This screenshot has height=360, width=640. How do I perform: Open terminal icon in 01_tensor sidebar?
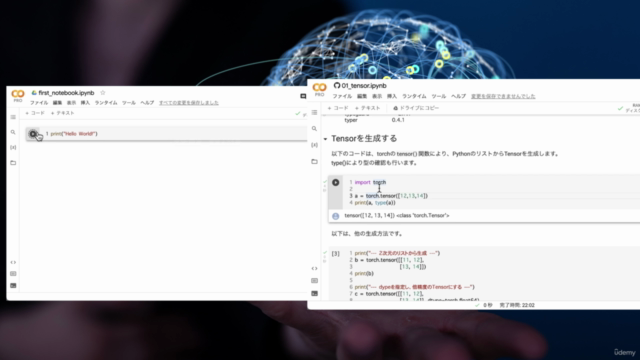pyautogui.click(x=314, y=293)
